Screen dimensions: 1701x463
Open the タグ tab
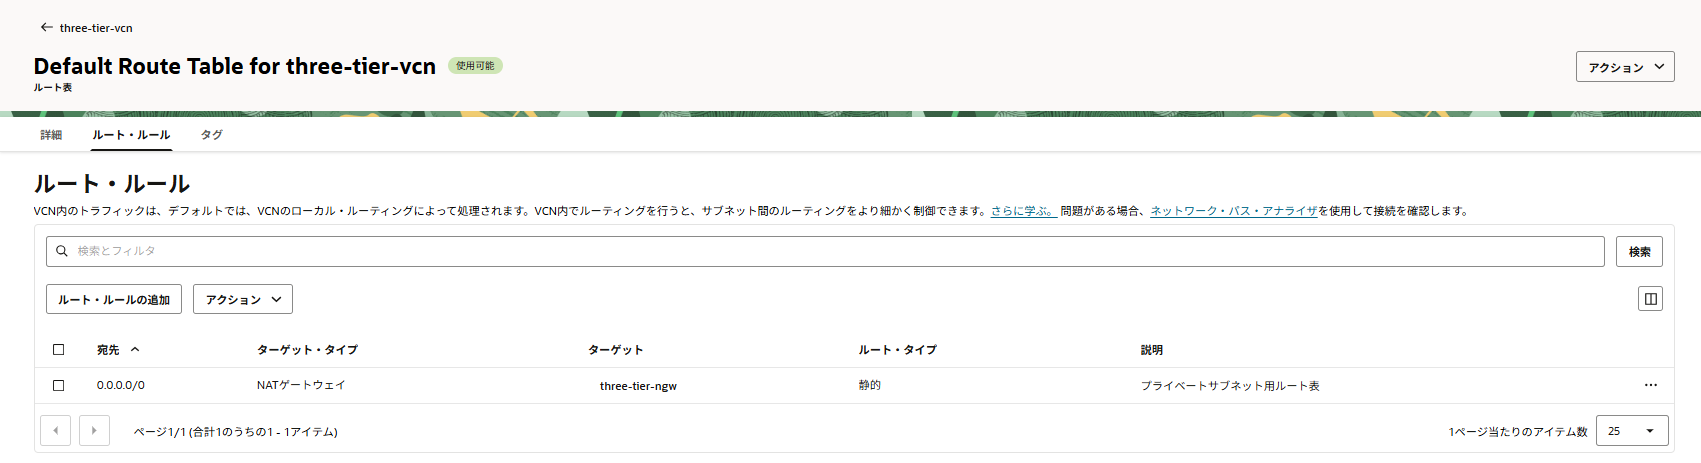point(211,134)
